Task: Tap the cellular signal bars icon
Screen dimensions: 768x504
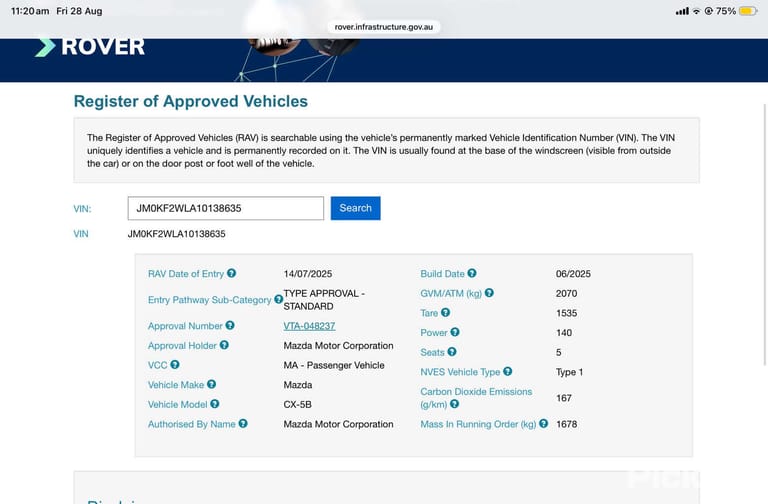Action: coord(682,11)
